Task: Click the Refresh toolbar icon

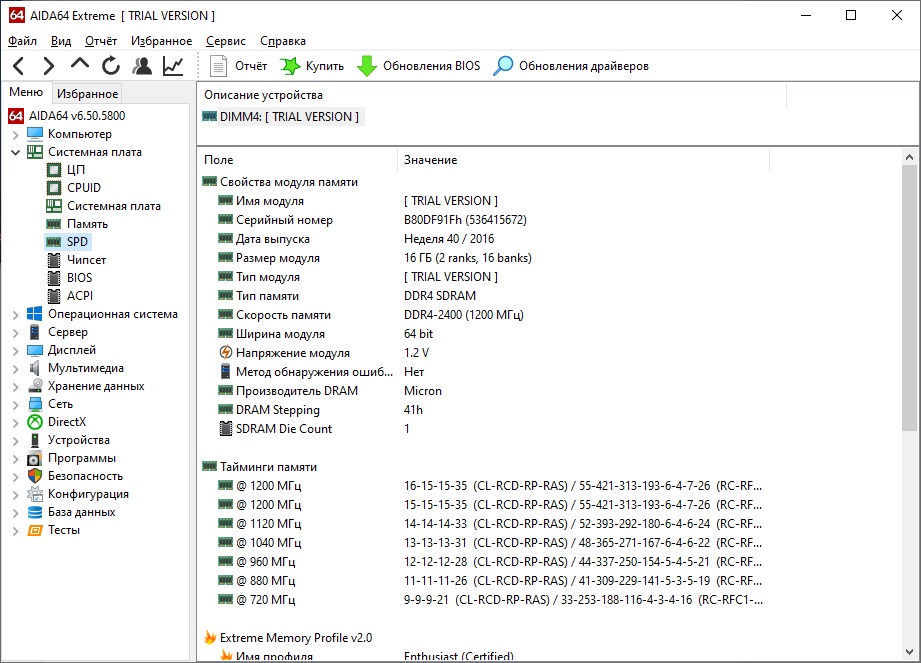Action: click(111, 66)
